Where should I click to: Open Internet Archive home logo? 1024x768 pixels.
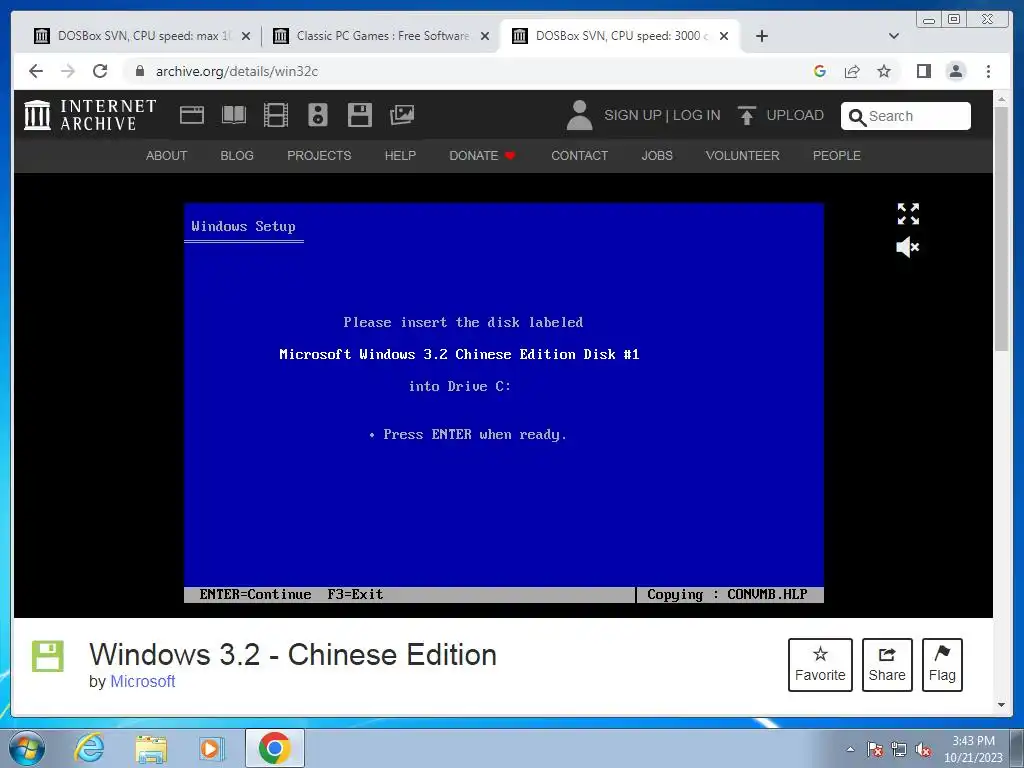[x=90, y=115]
